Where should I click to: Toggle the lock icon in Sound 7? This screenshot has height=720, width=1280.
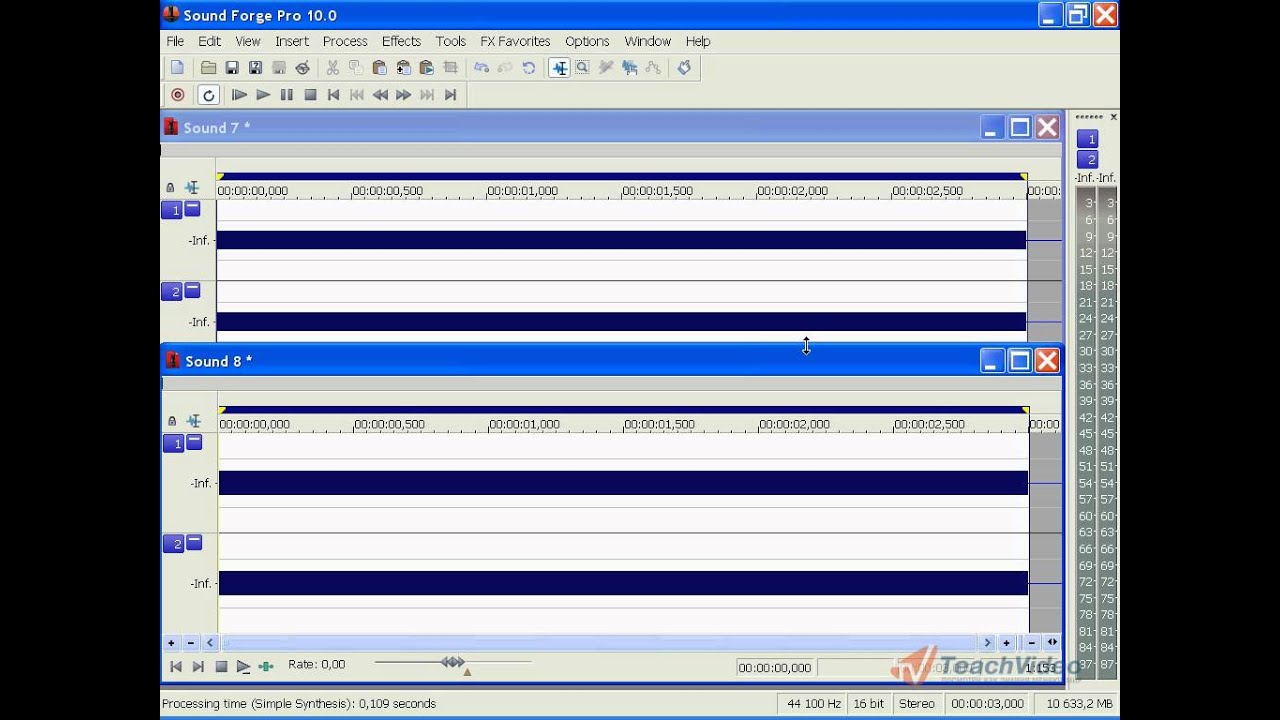170,188
